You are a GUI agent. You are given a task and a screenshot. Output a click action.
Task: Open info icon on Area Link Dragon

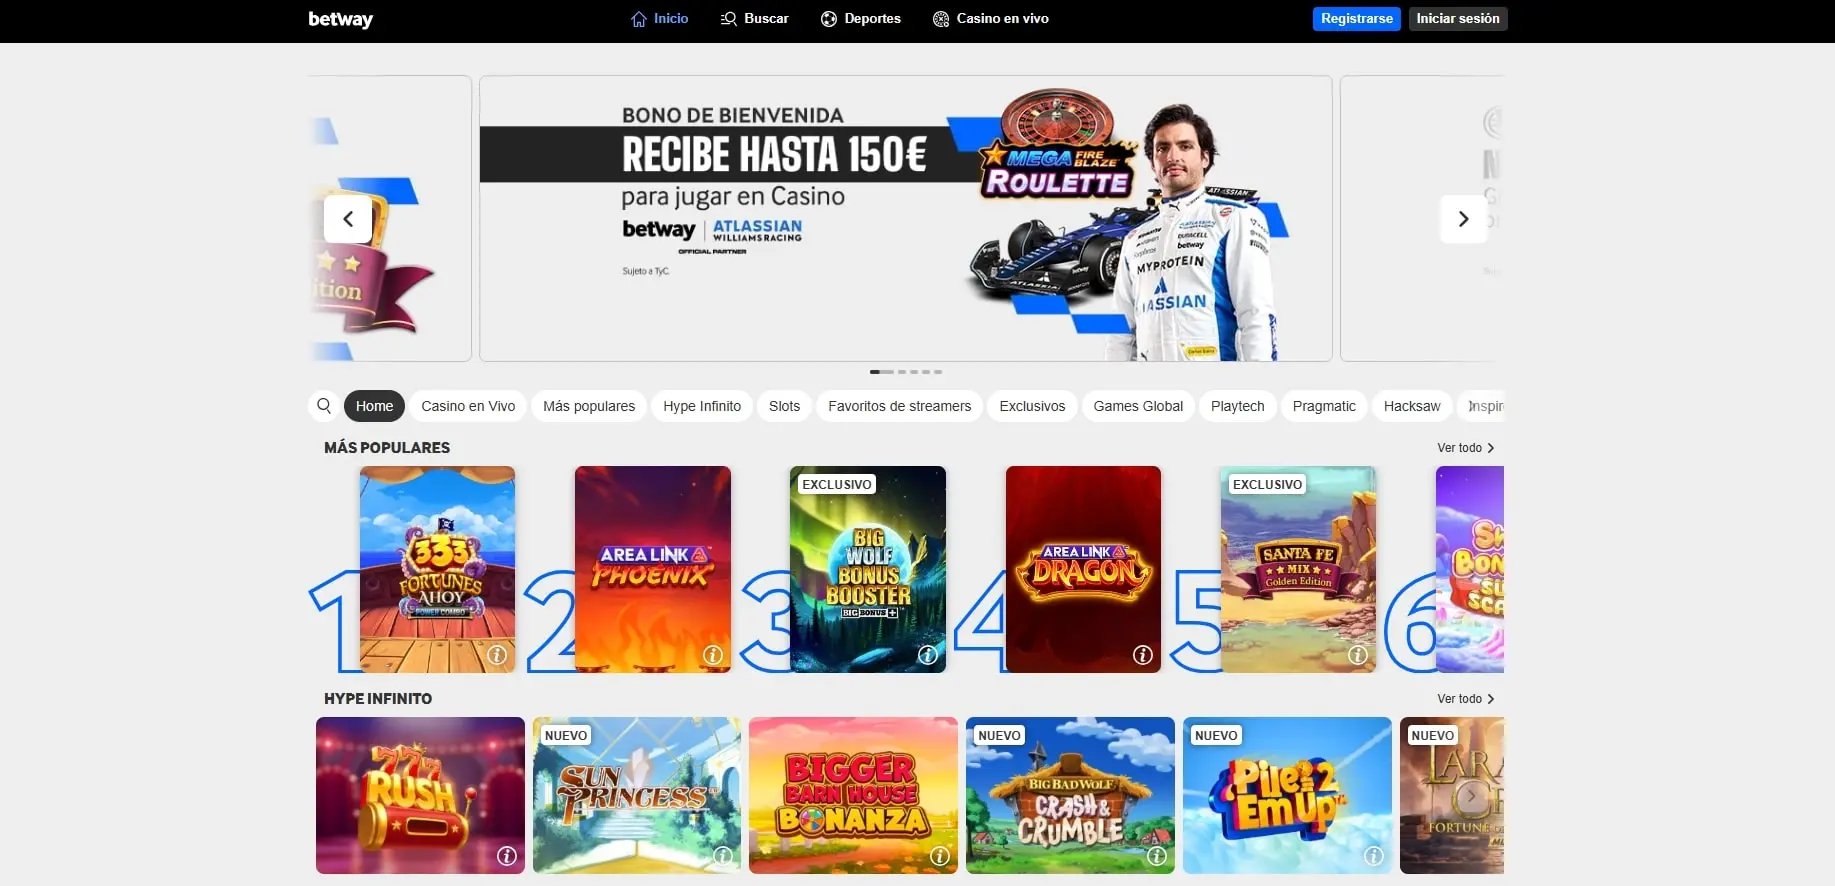(1143, 655)
